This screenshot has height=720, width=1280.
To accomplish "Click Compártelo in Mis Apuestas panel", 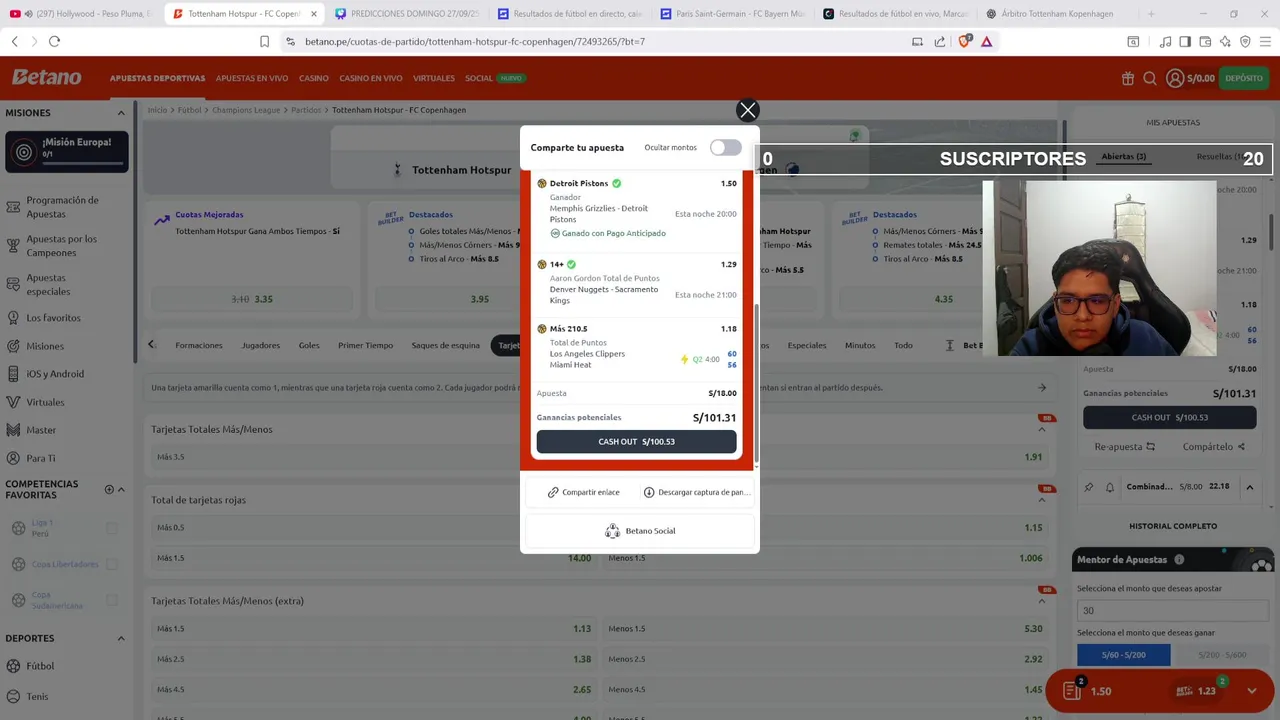I will click(1214, 446).
